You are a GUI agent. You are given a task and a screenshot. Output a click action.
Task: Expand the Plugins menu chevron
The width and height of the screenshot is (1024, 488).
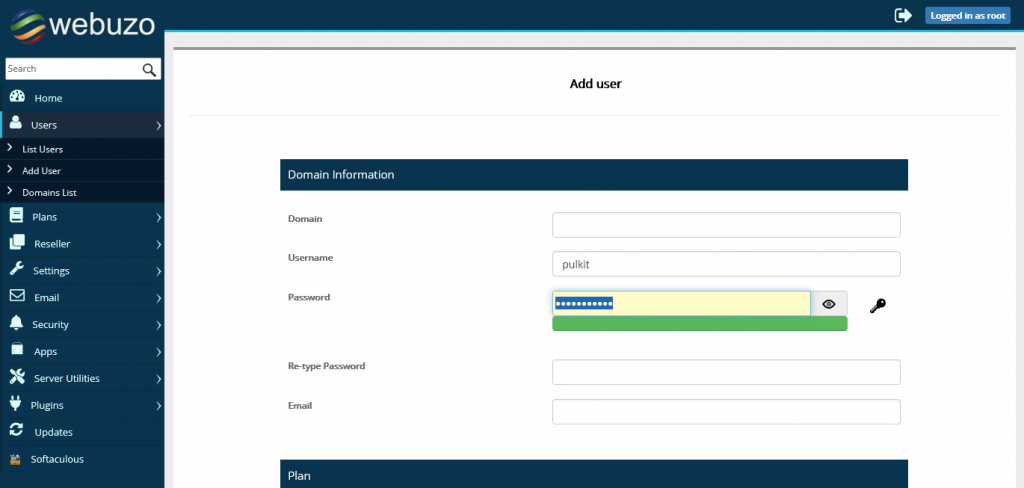[x=159, y=406]
